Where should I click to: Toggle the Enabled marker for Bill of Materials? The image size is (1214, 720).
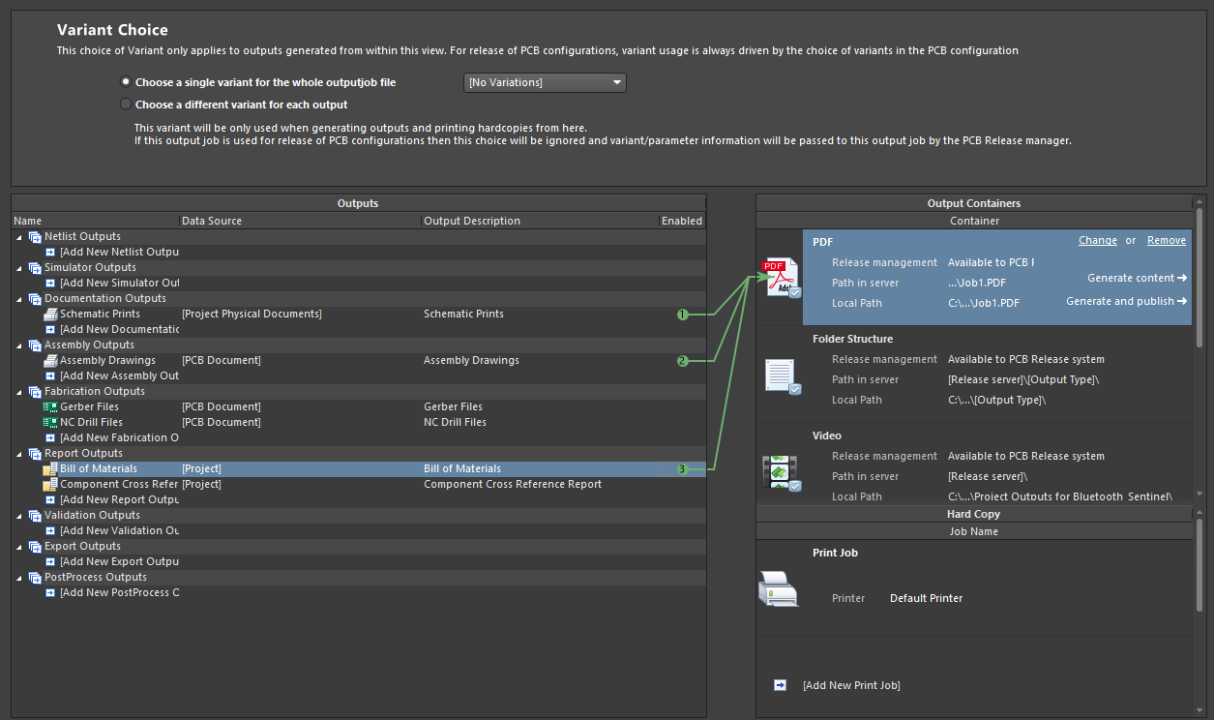683,469
